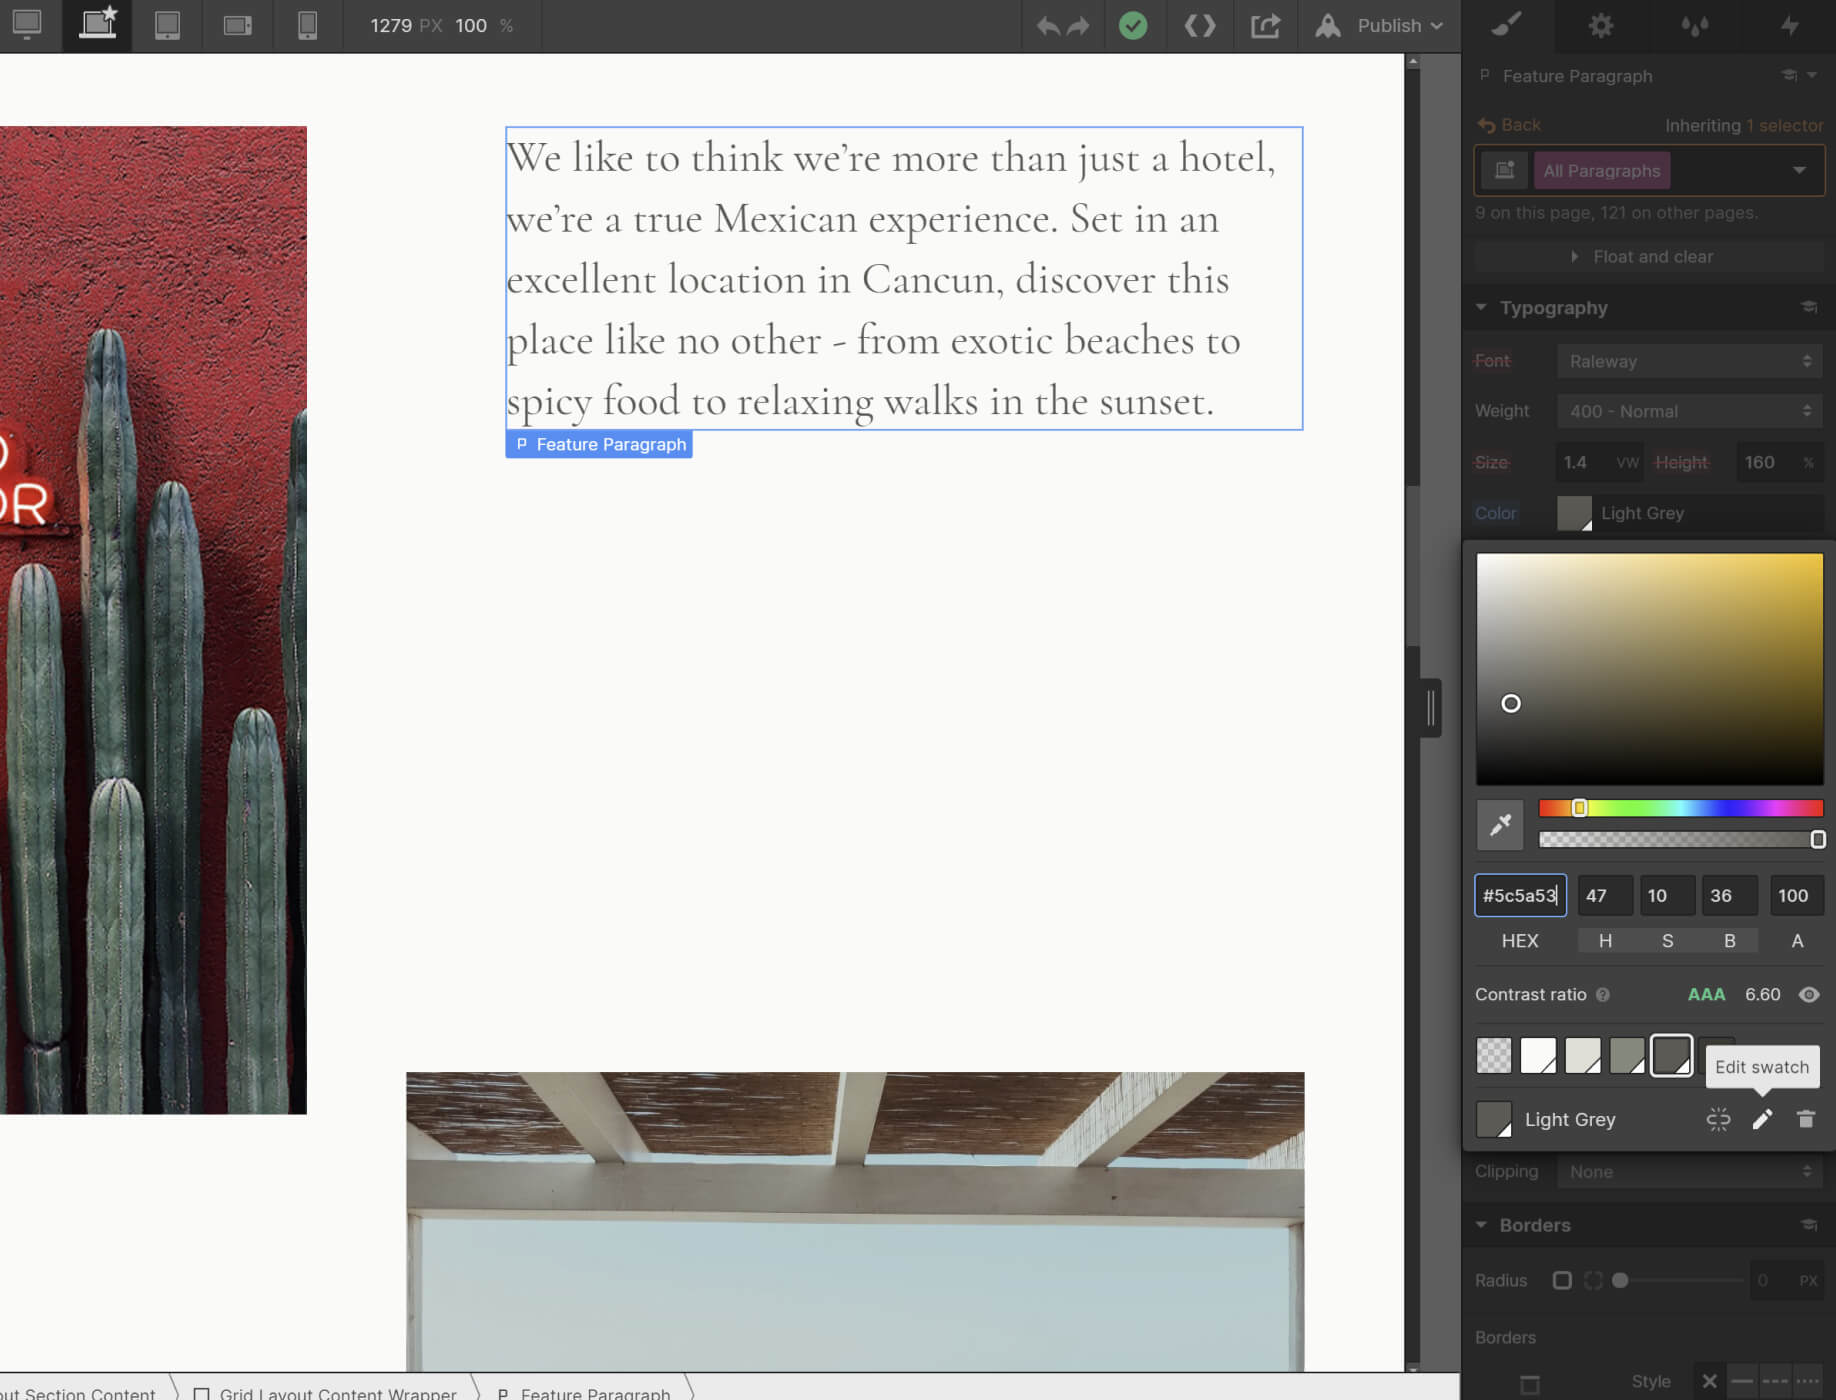The height and width of the screenshot is (1400, 1836).
Task: Click the selector states icon button
Action: click(x=1504, y=171)
